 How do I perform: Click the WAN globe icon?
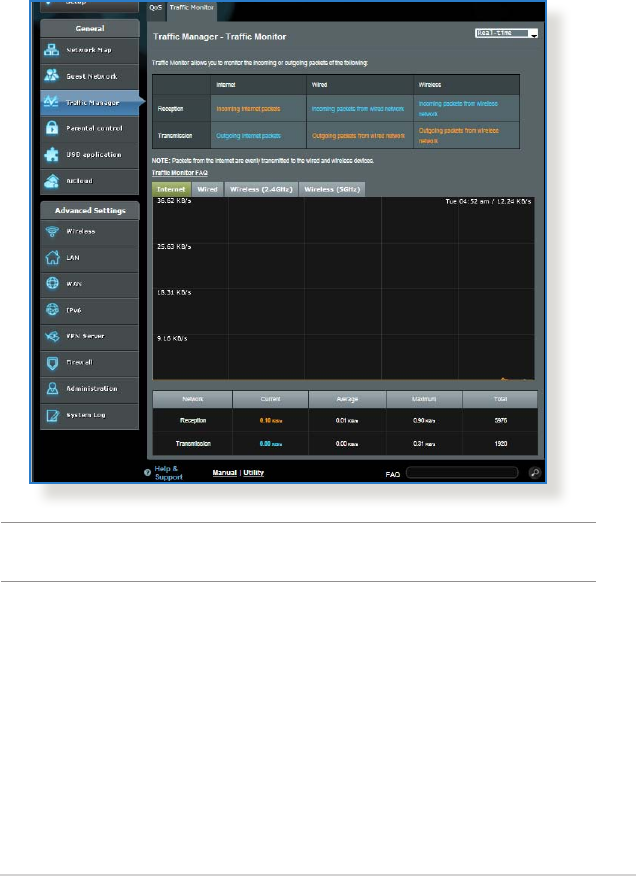(52, 283)
